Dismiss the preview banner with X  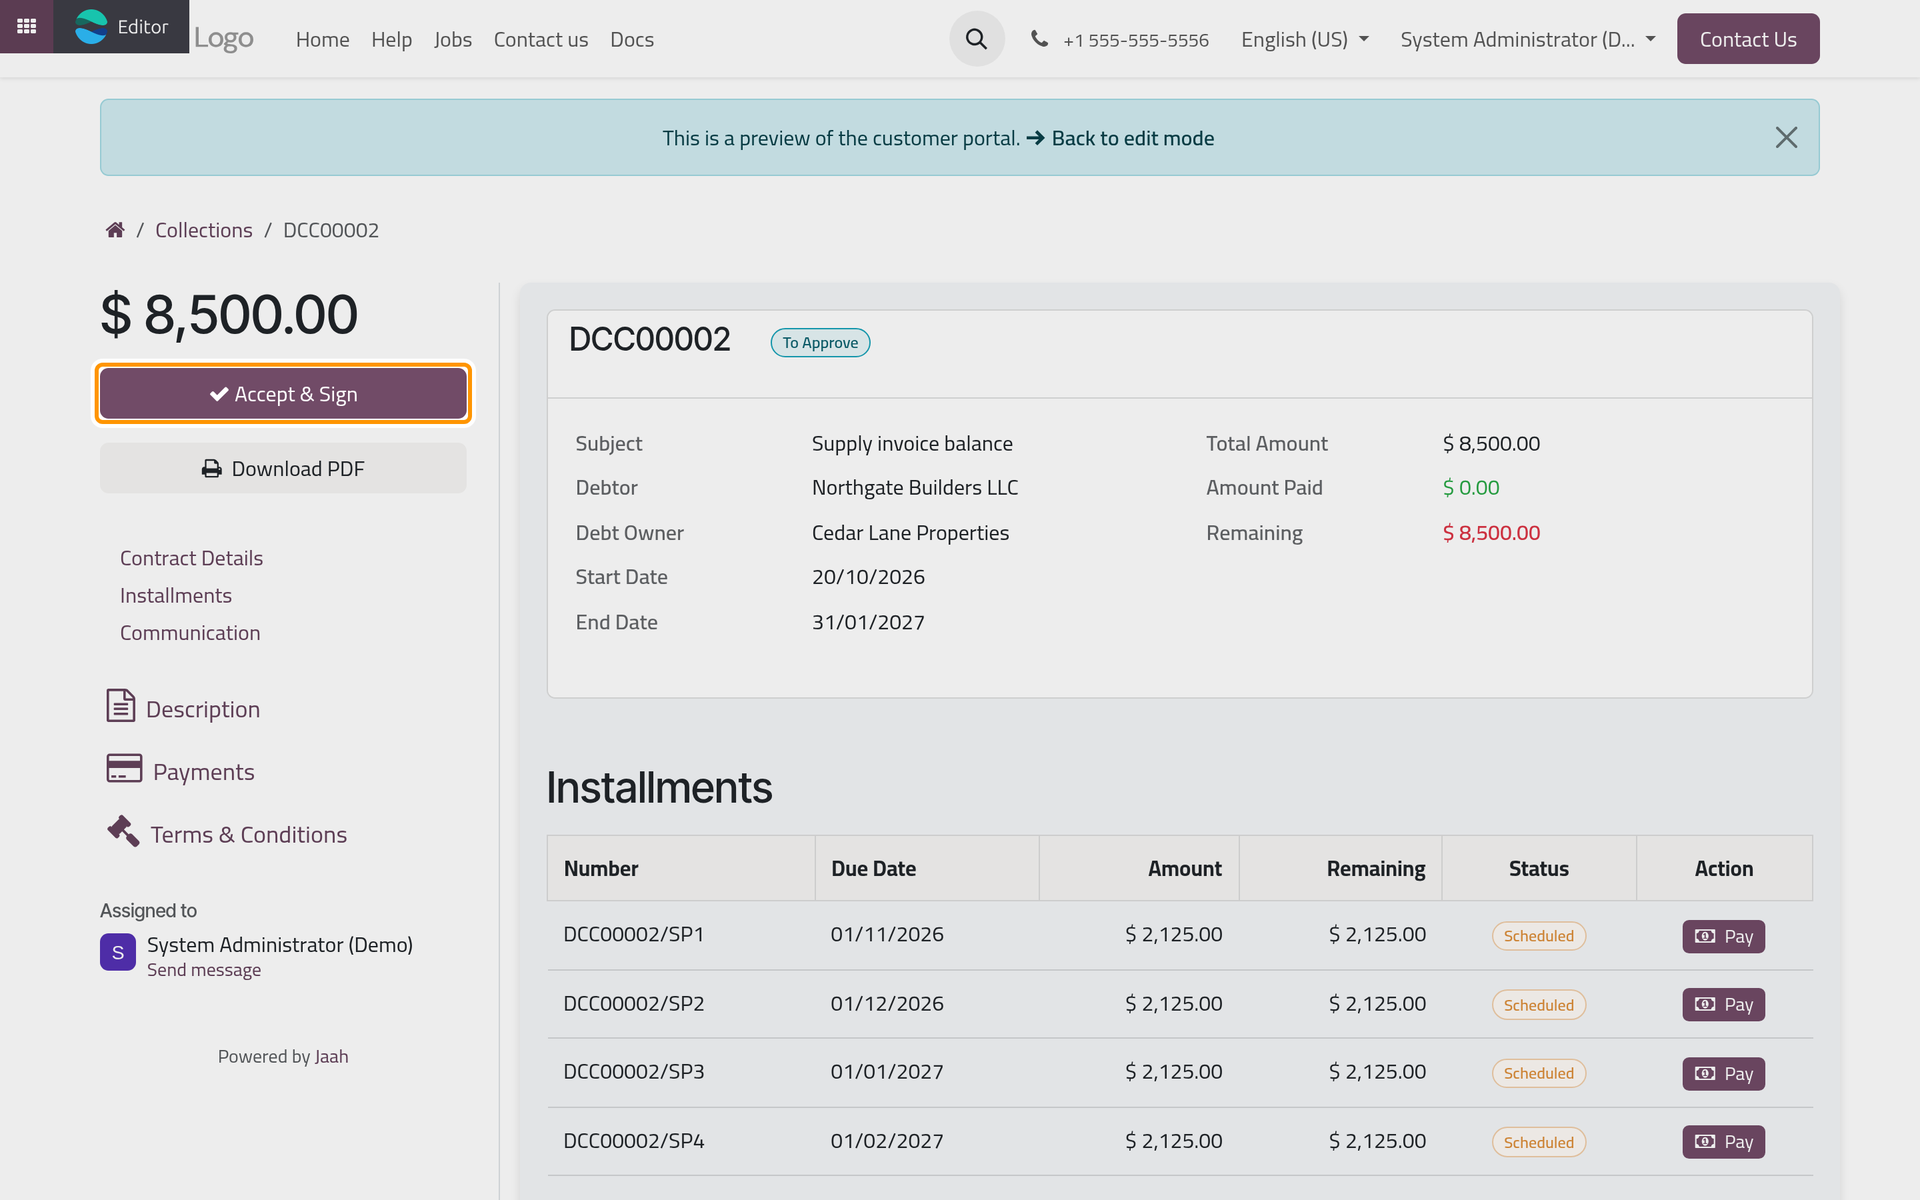tap(1786, 137)
